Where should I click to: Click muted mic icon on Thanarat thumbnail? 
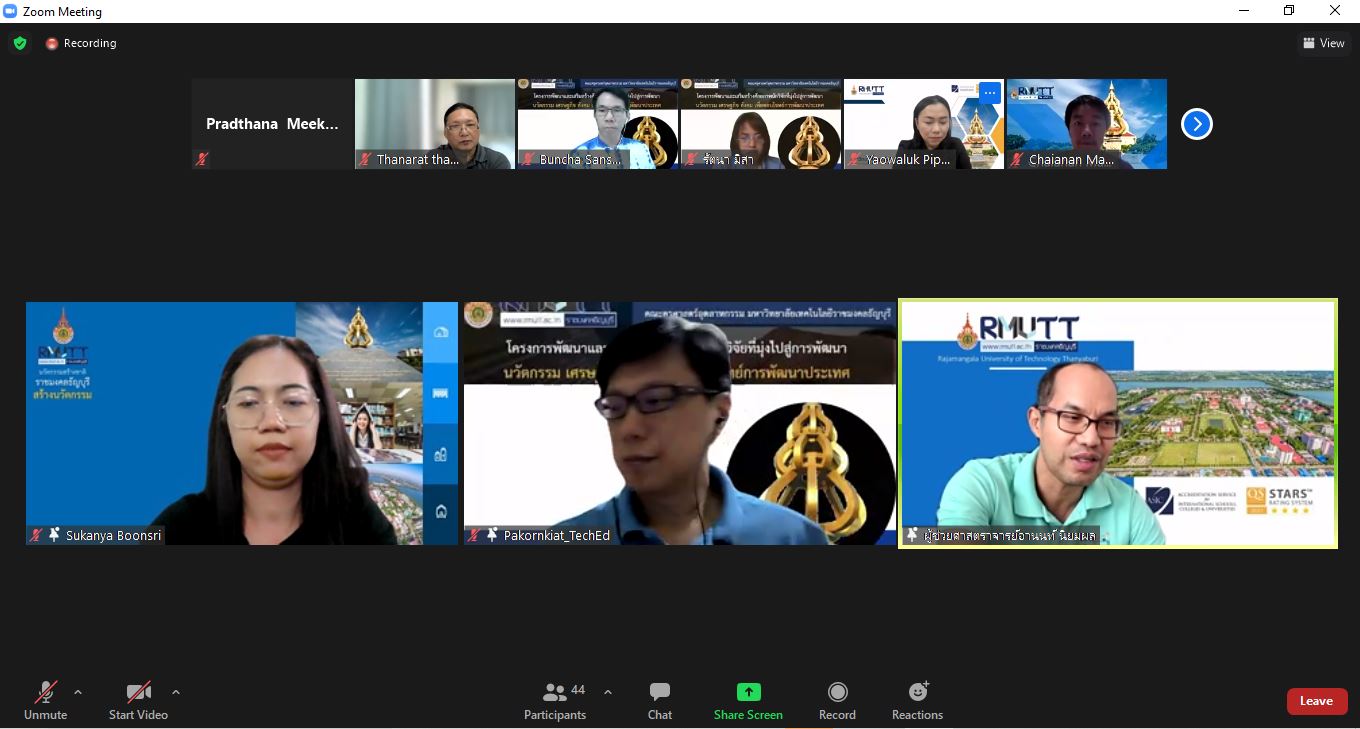365,159
